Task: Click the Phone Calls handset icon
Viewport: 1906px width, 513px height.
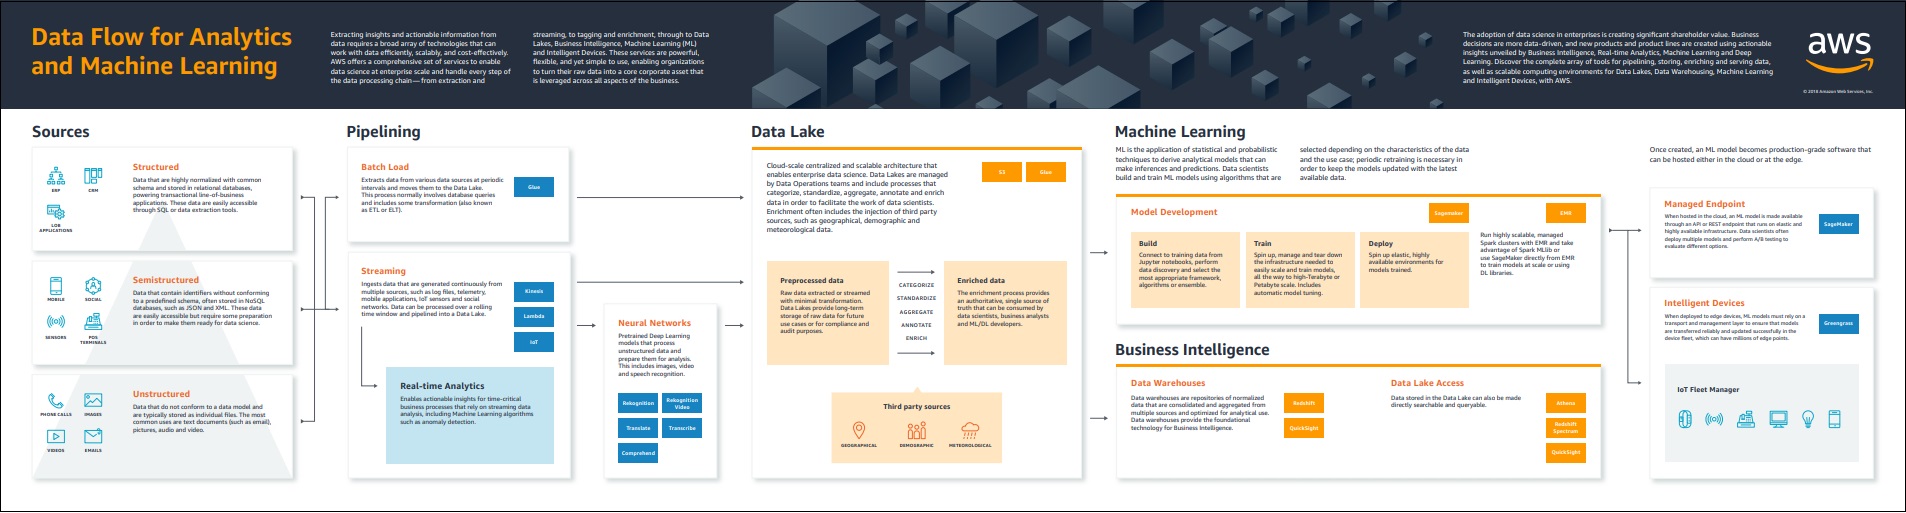Action: click(56, 401)
